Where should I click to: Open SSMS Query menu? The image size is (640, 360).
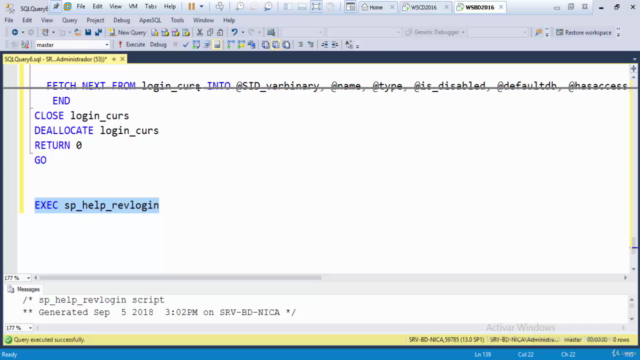click(69, 20)
